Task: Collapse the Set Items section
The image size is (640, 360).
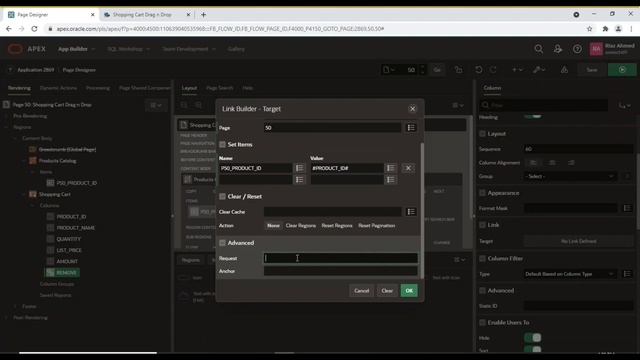Action: [x=222, y=144]
